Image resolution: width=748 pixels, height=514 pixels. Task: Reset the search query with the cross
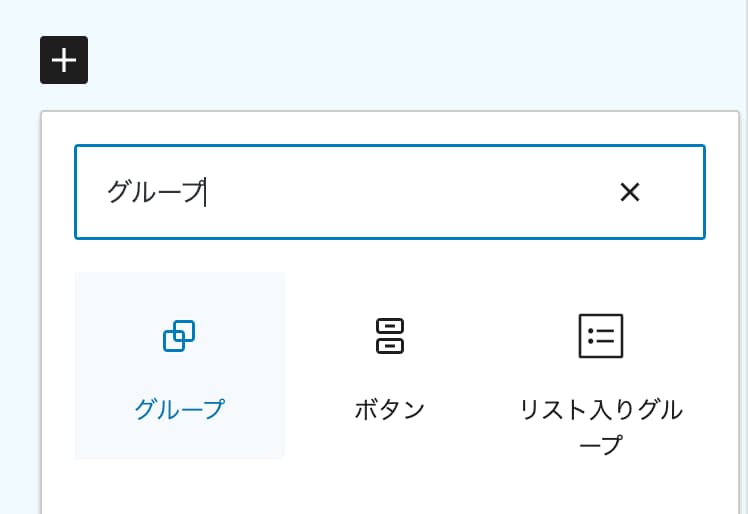tap(629, 192)
